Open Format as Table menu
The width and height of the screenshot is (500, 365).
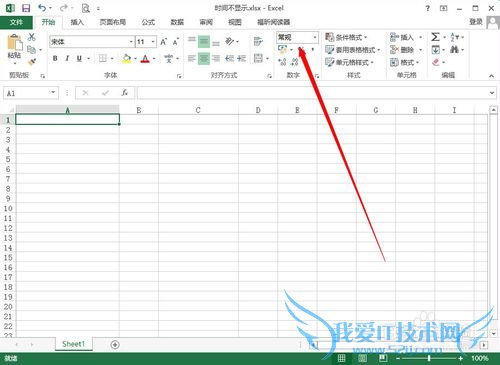pos(353,50)
